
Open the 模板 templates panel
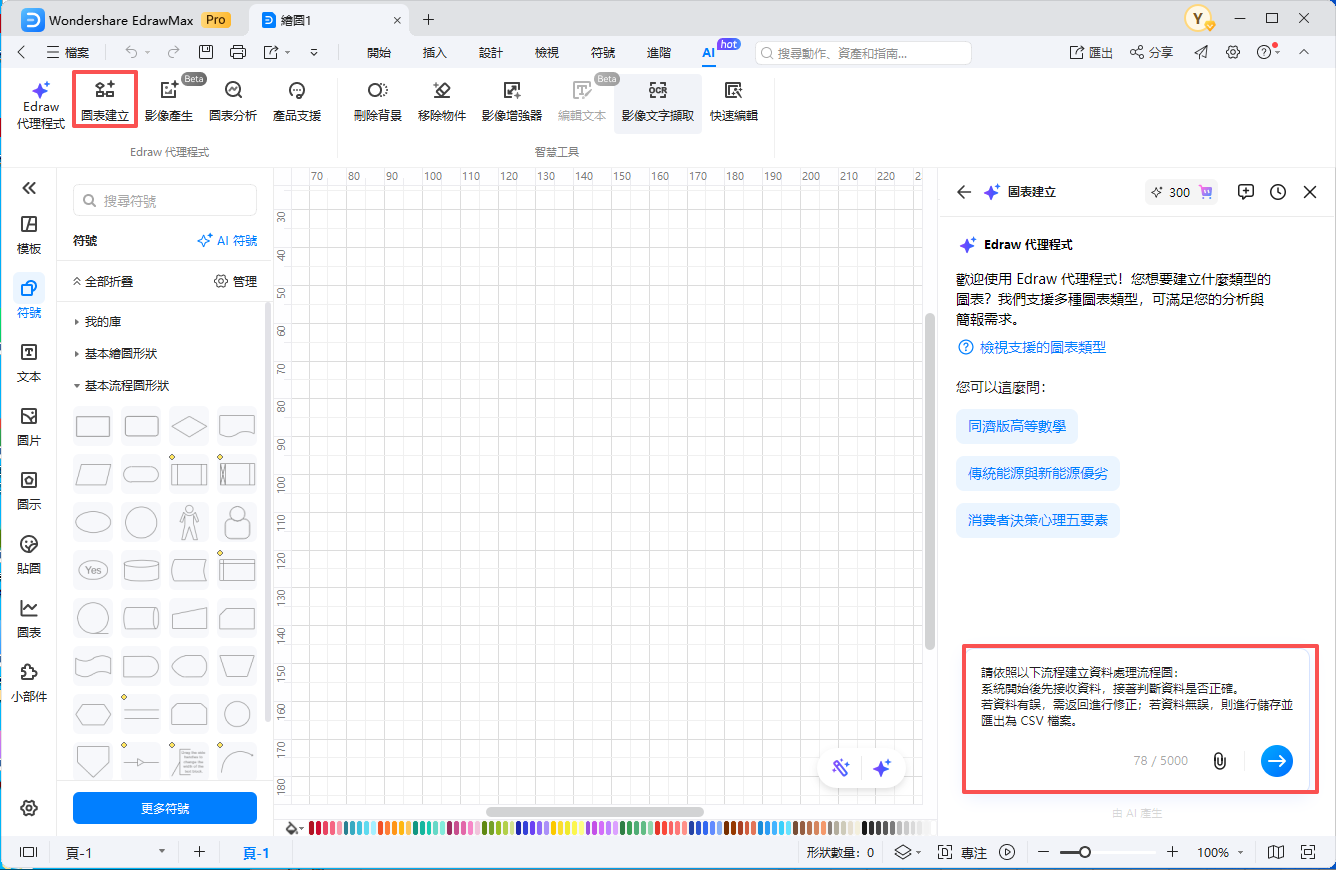point(29,236)
